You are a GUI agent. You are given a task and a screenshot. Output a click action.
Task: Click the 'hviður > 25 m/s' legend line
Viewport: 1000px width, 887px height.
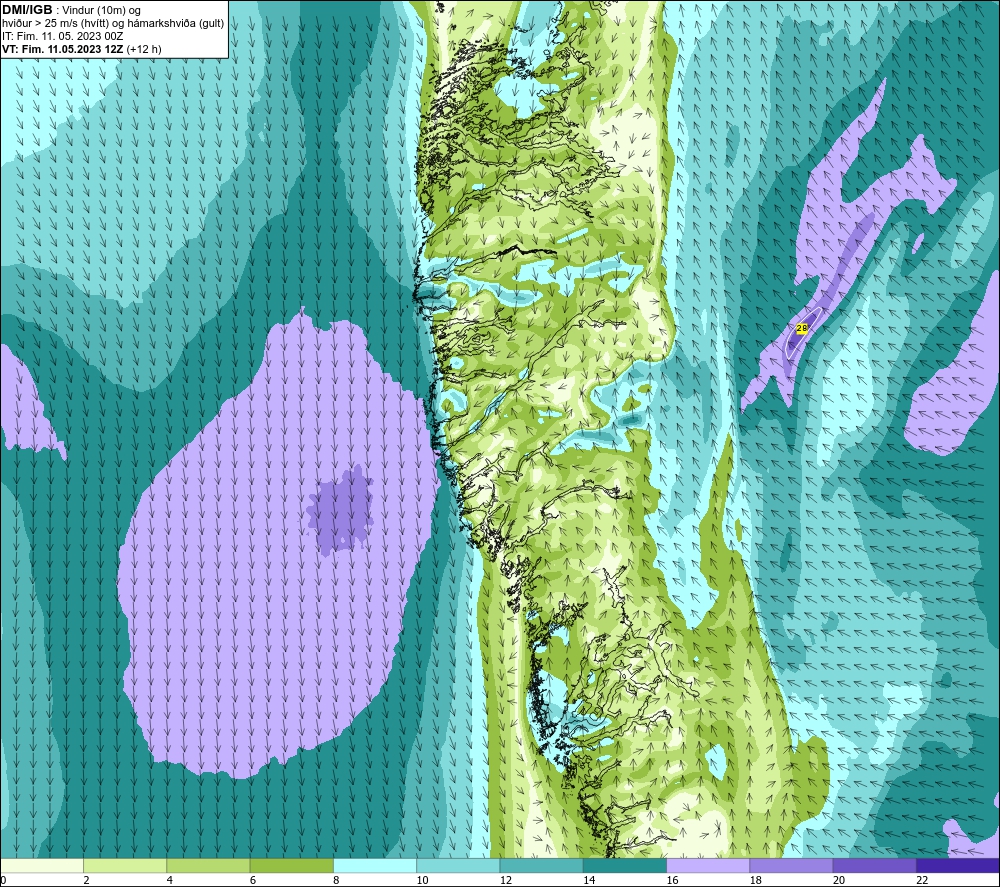tap(113, 24)
